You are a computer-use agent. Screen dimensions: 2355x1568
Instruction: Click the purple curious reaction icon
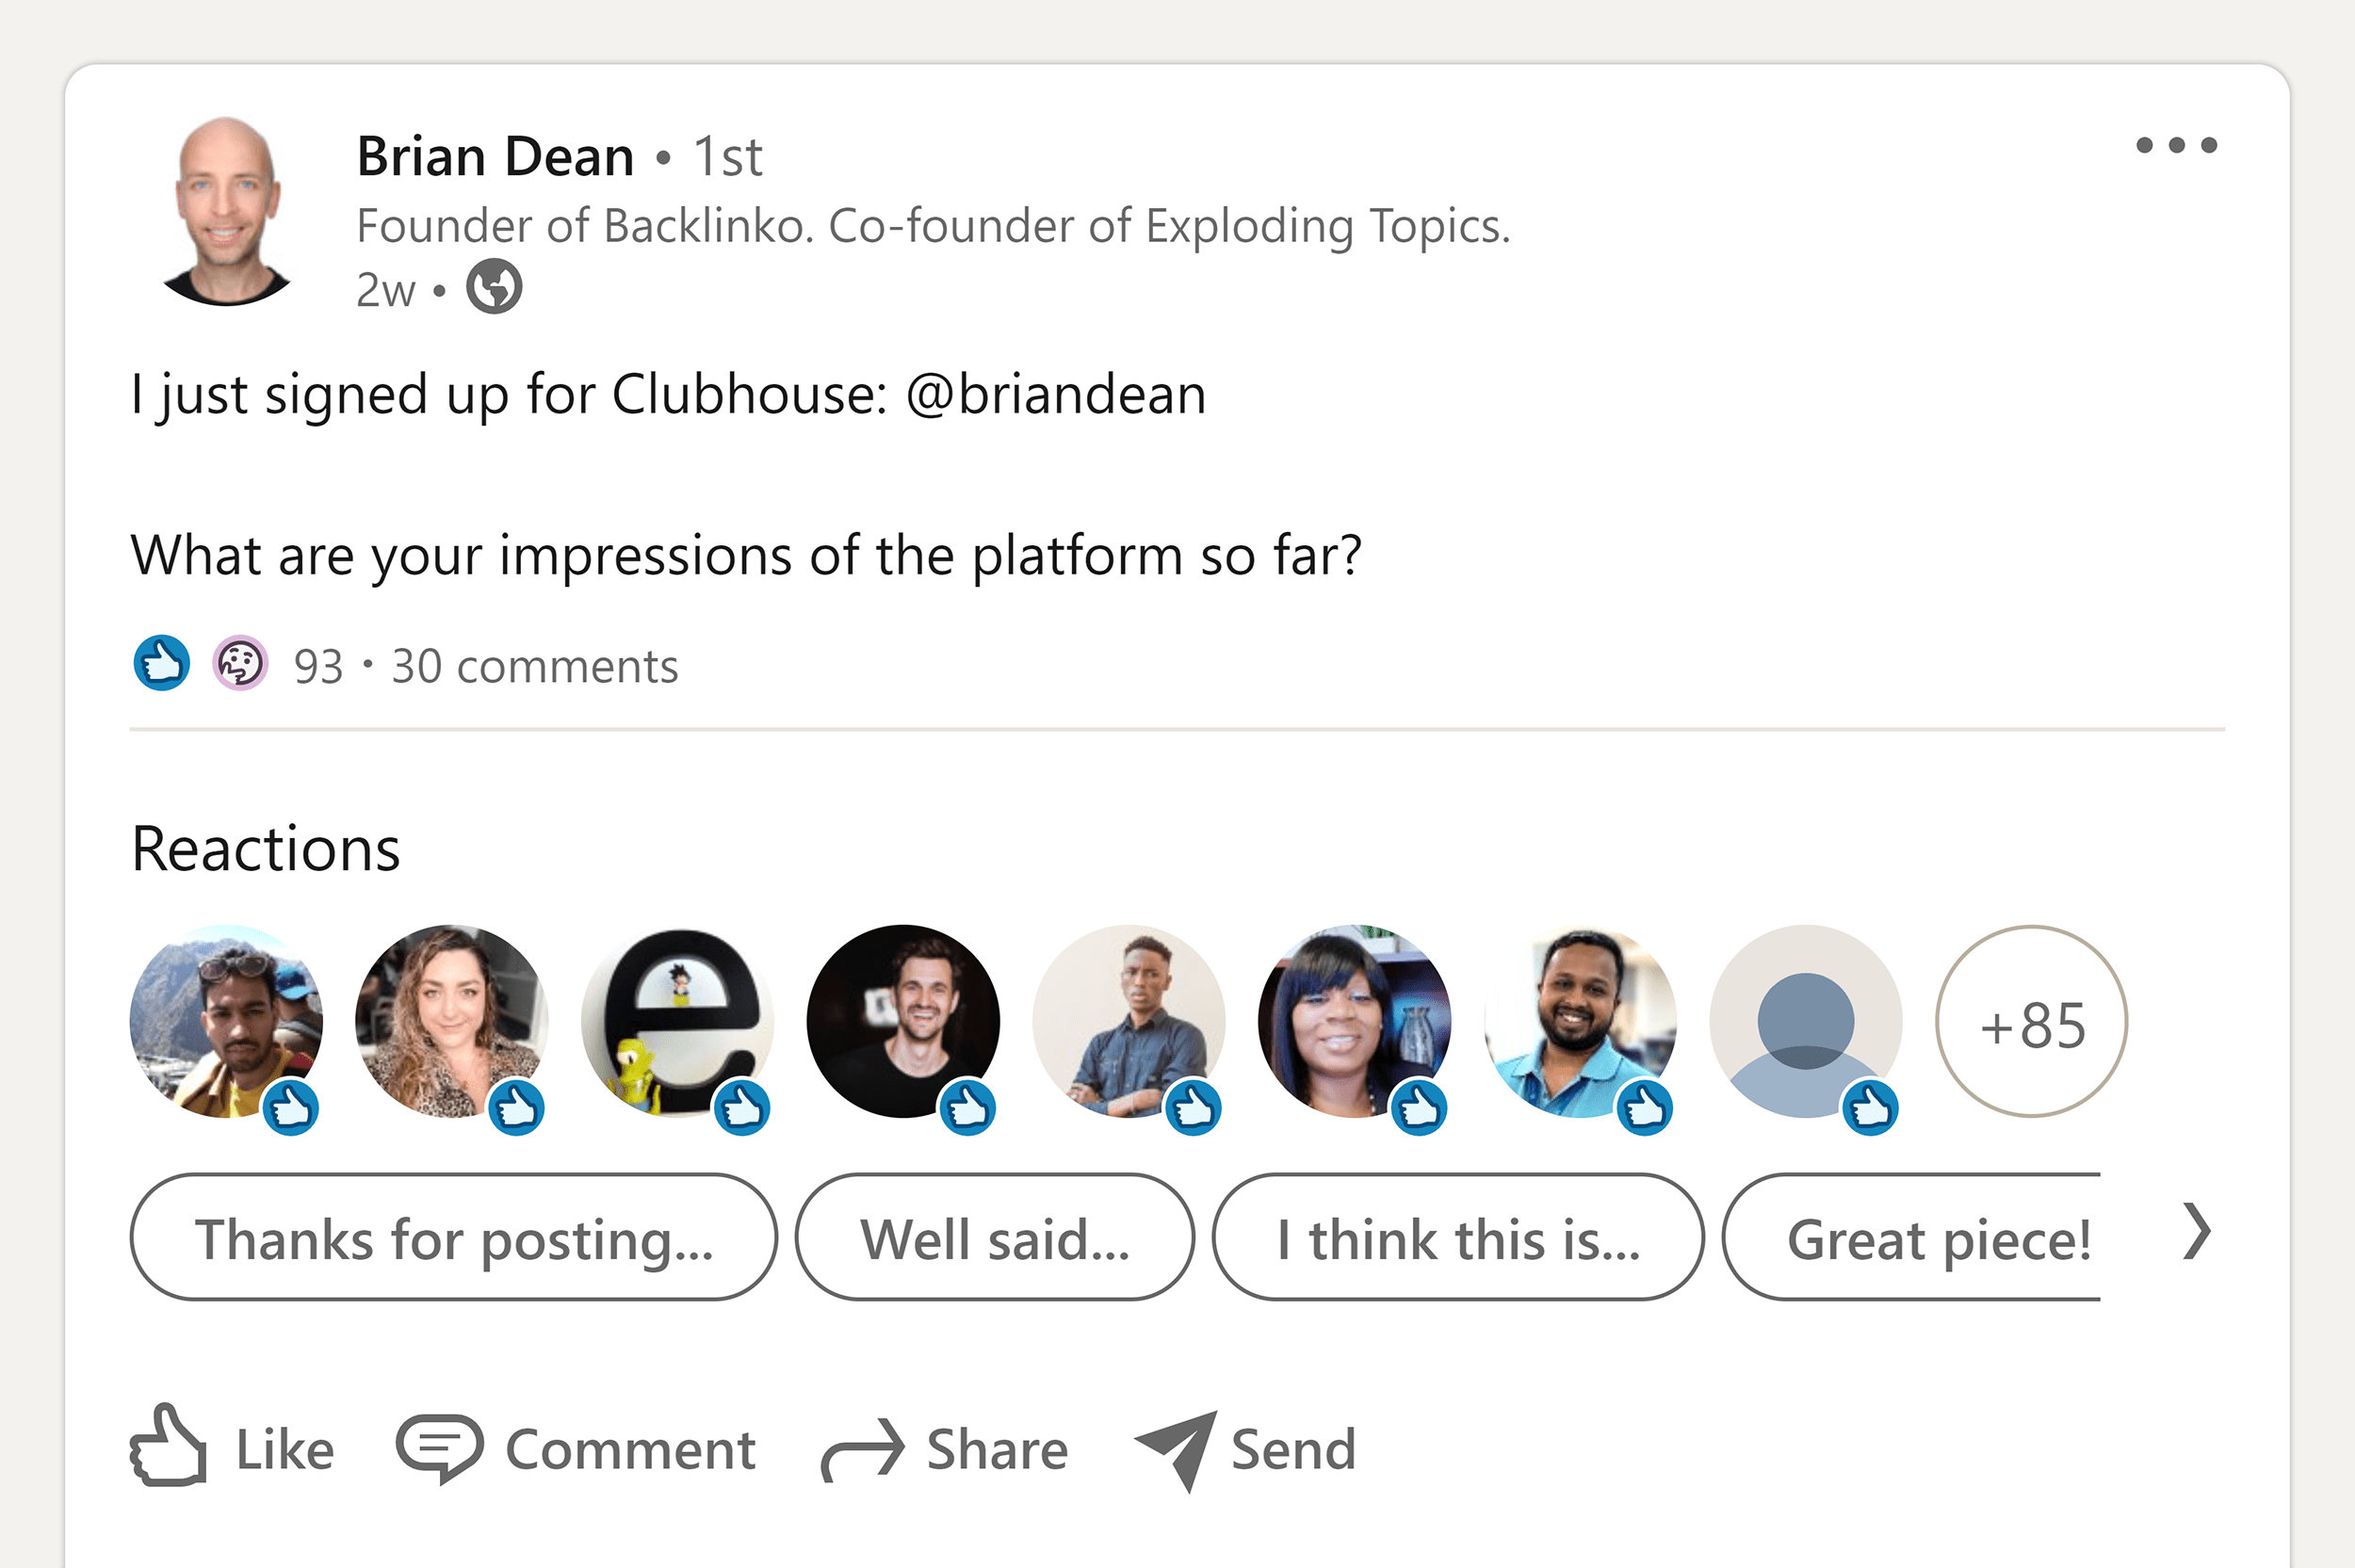click(x=240, y=663)
